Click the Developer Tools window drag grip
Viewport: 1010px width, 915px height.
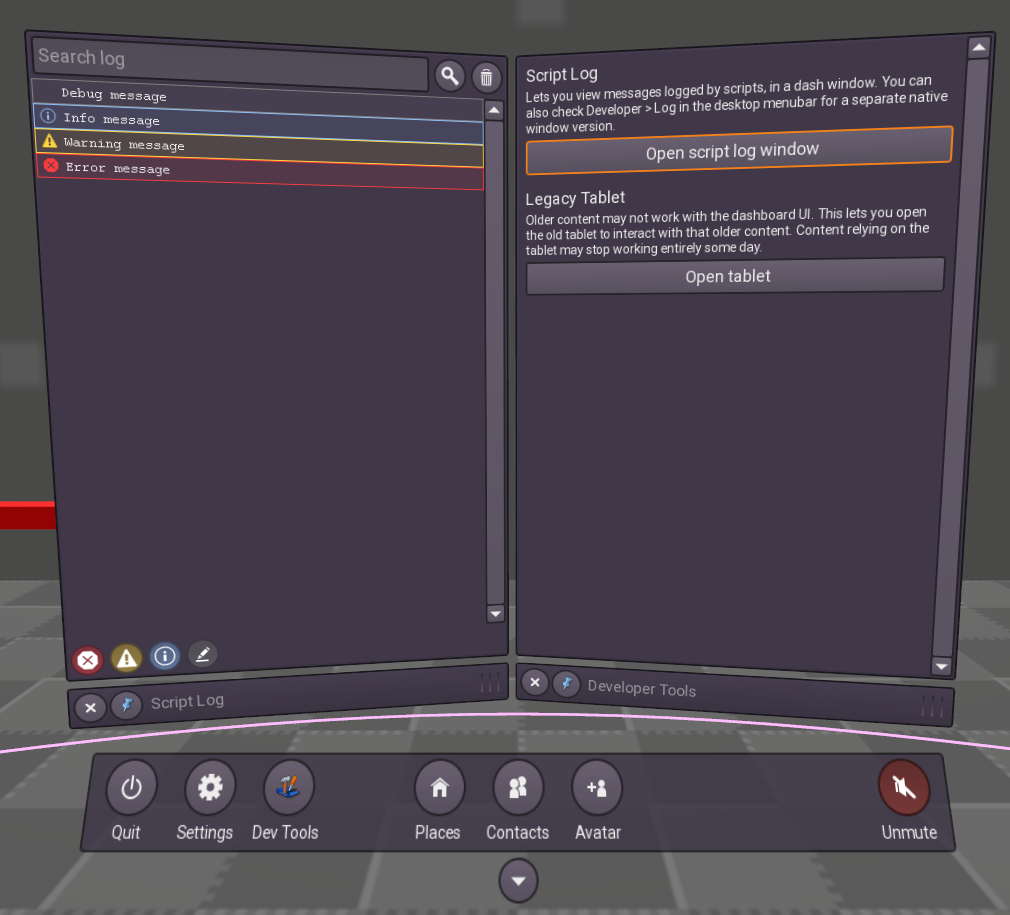coord(933,706)
